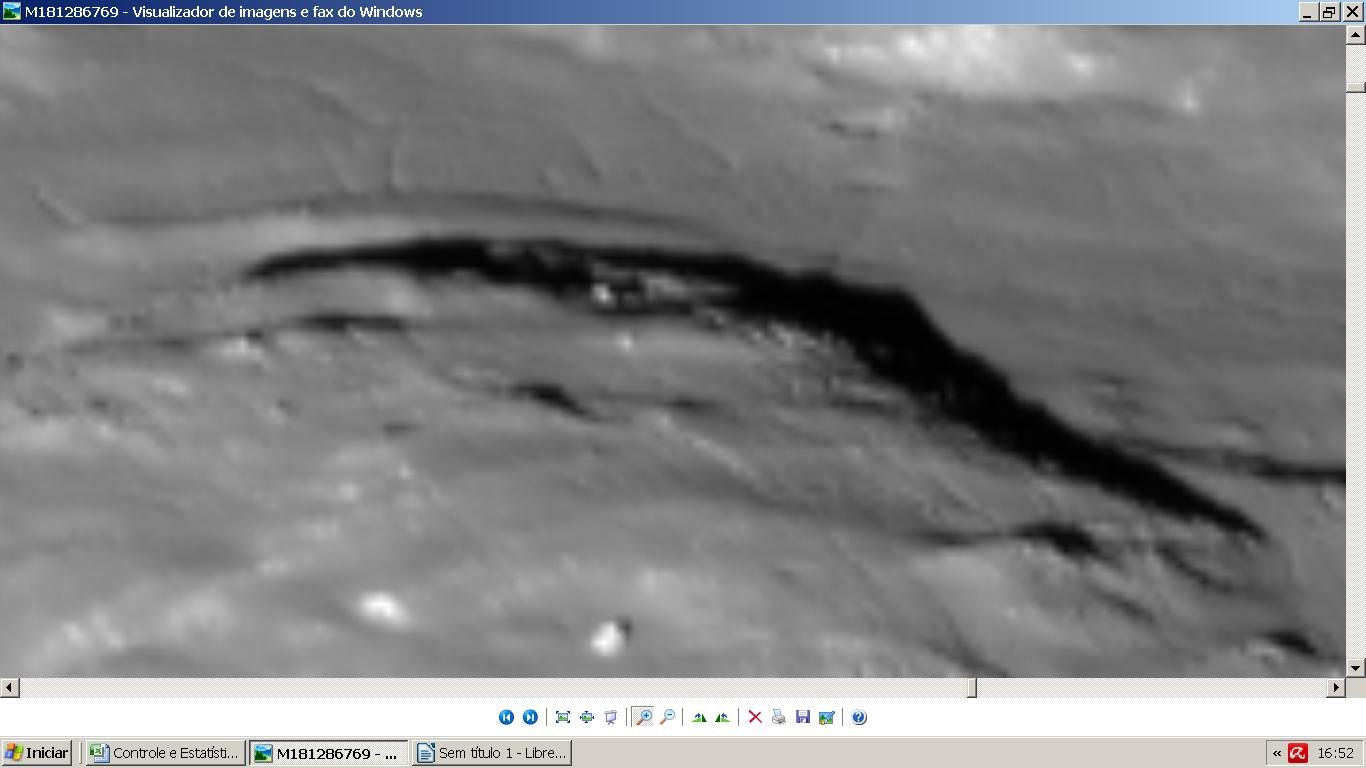The height and width of the screenshot is (768, 1366).
Task: Save a copy using the floppy disk icon
Action: coord(803,717)
